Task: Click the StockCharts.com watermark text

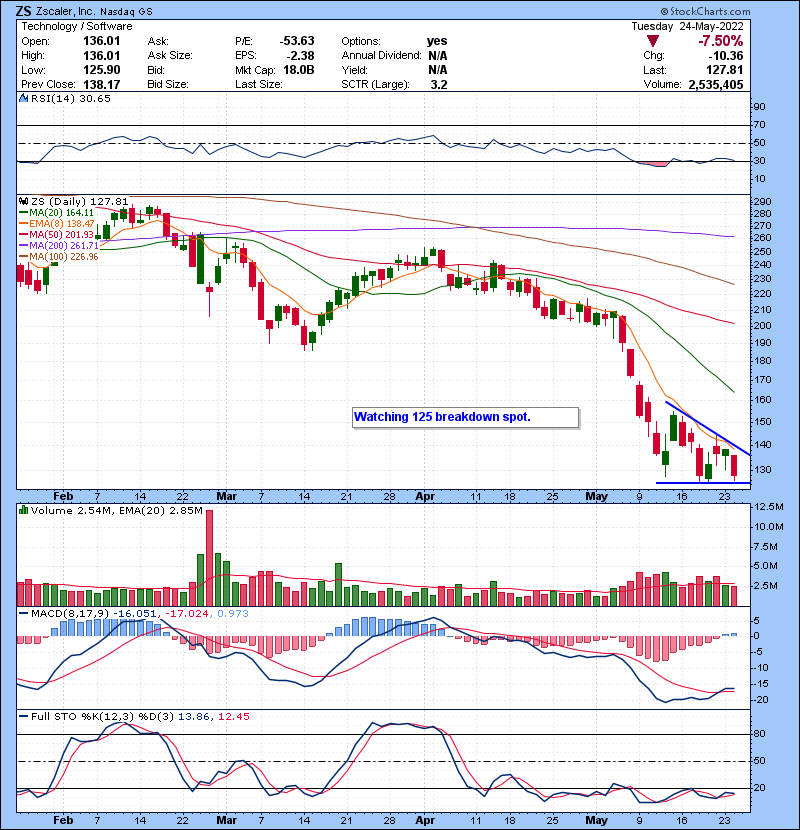Action: tap(705, 11)
